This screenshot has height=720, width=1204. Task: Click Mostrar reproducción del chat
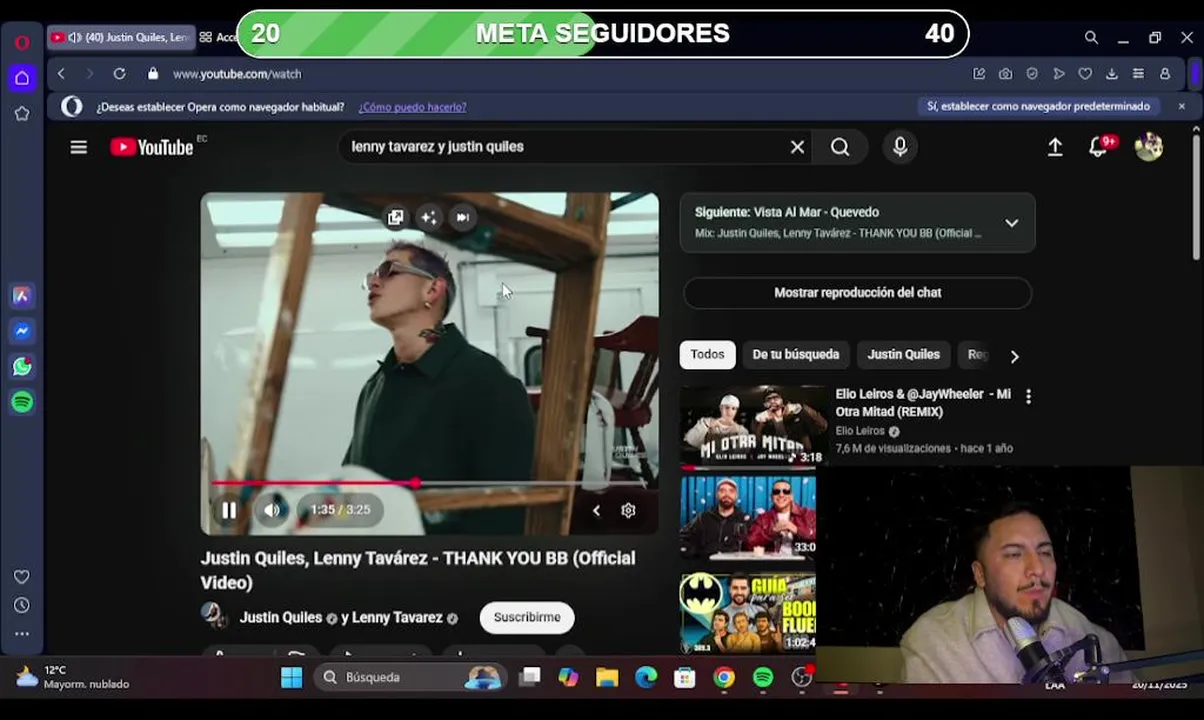click(x=857, y=293)
